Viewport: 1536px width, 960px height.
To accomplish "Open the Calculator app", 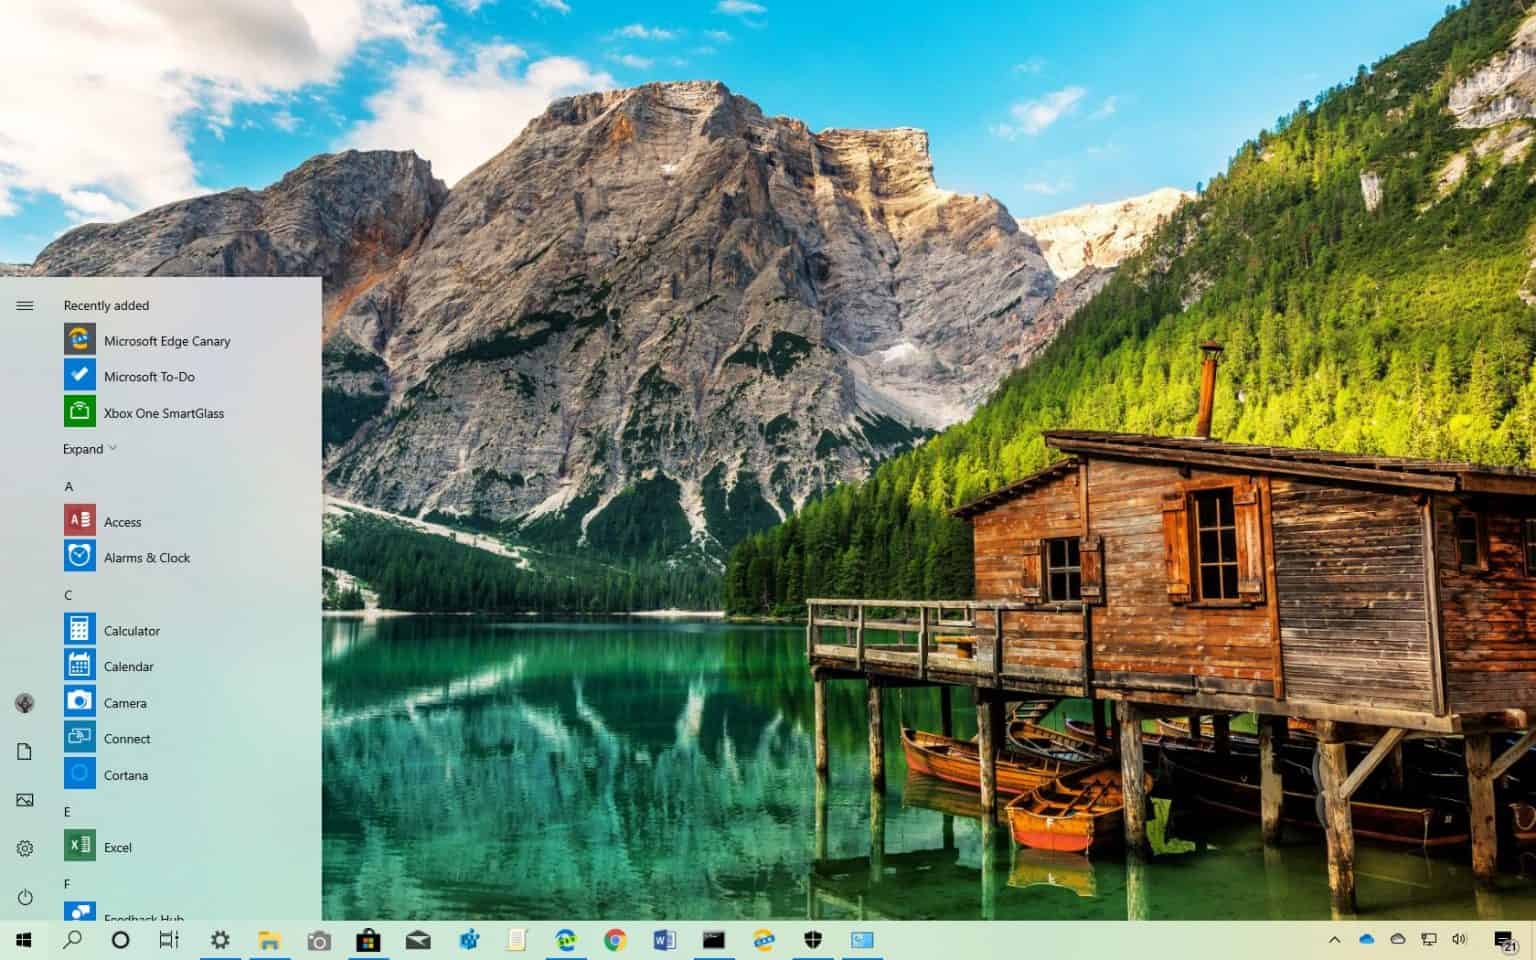I will (131, 630).
